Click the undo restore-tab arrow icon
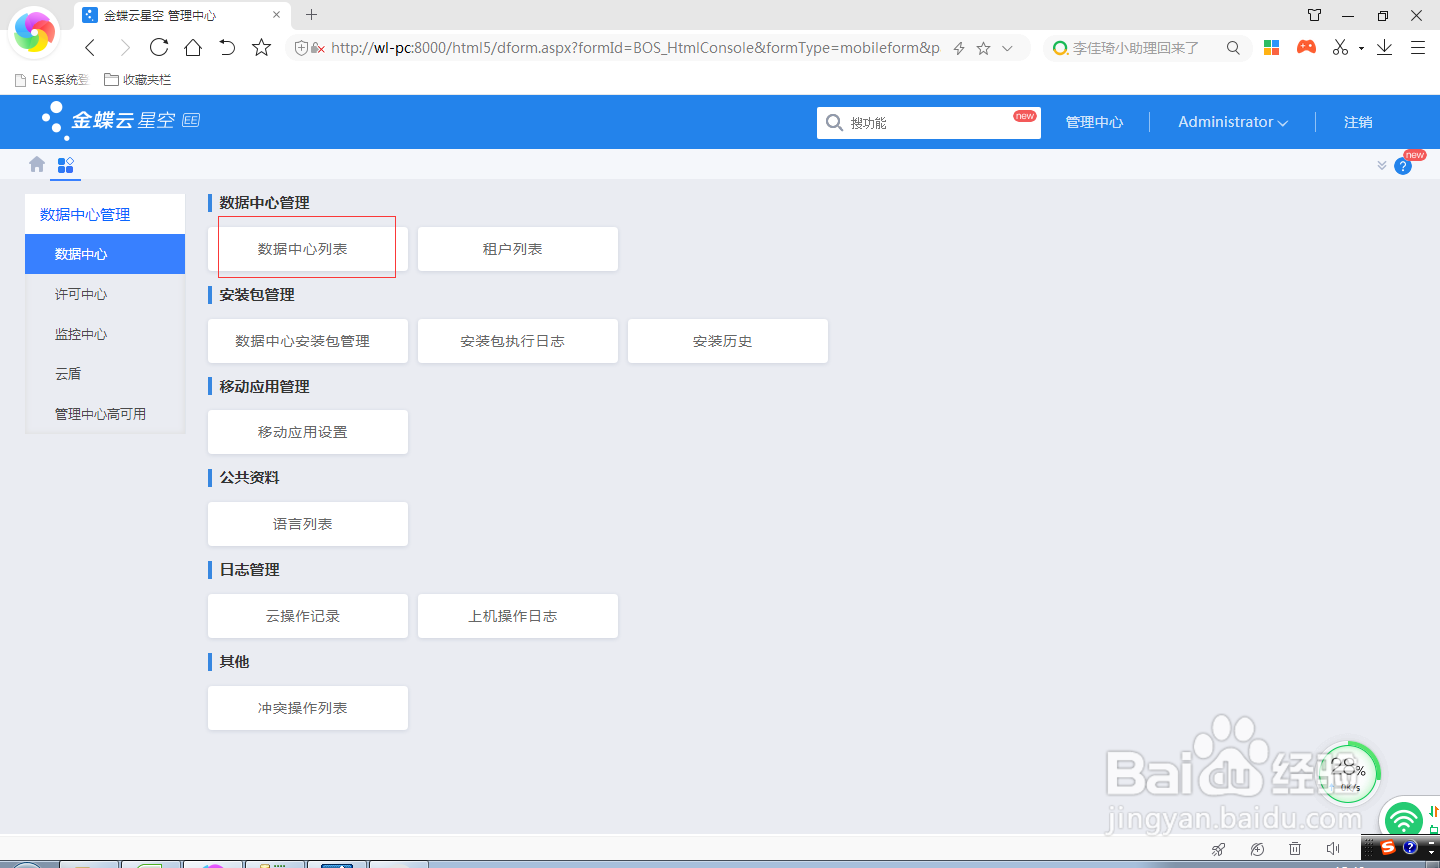The width and height of the screenshot is (1440, 868). click(227, 47)
